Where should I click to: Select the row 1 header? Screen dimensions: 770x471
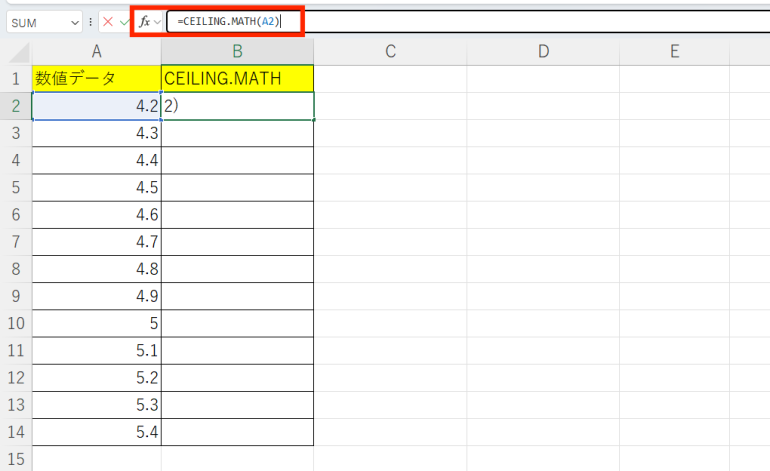pyautogui.click(x=16, y=79)
